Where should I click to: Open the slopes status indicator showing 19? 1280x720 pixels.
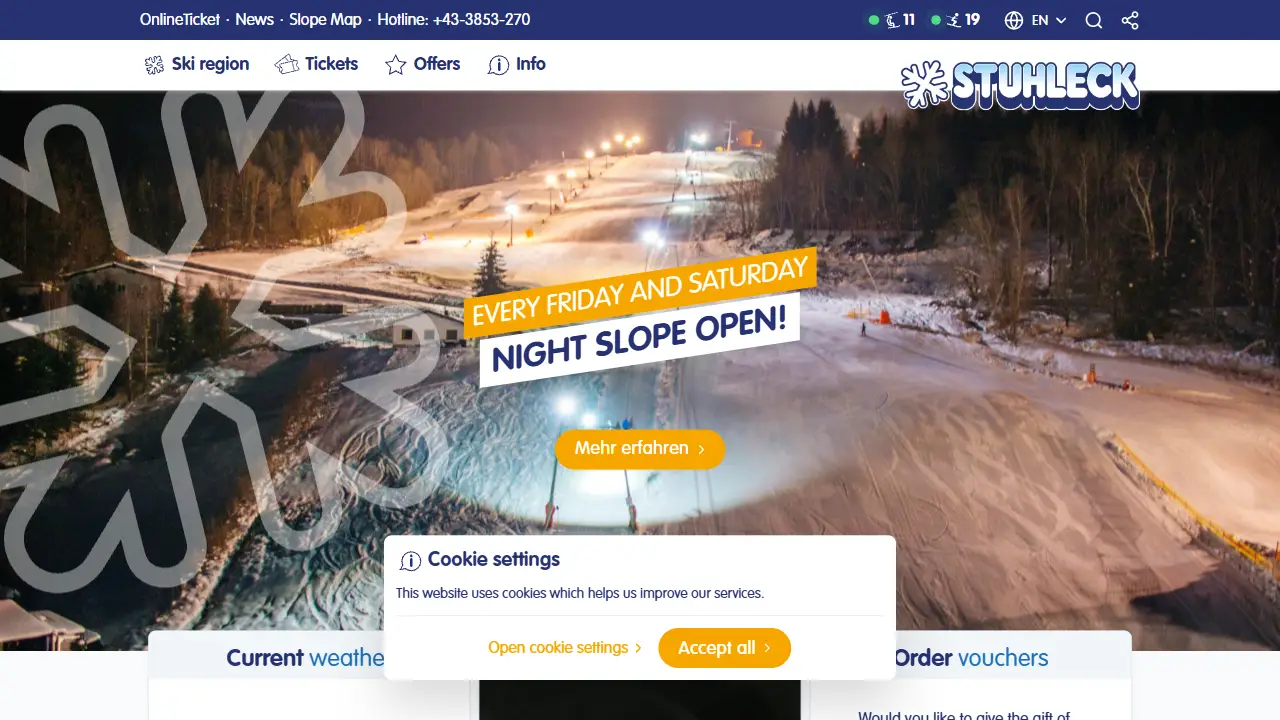[x=956, y=20]
